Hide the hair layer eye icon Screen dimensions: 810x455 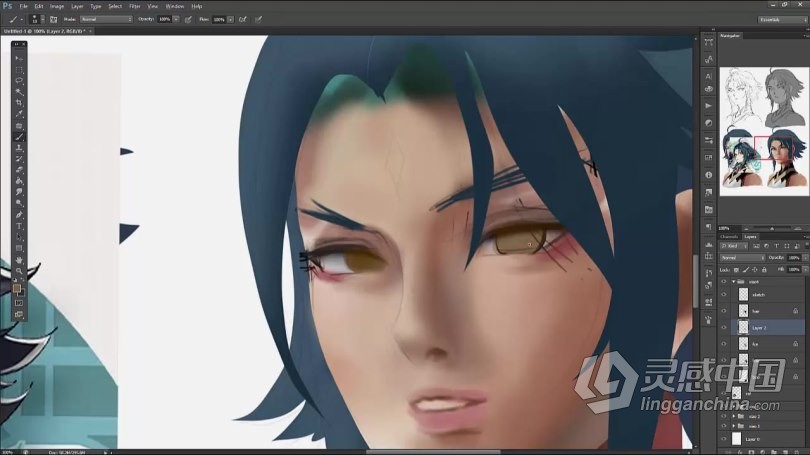[724, 311]
